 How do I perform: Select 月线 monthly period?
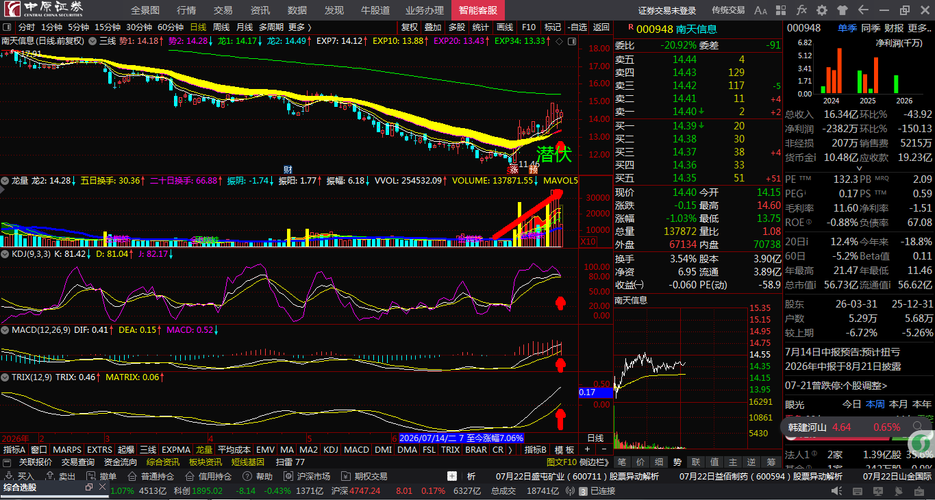click(244, 27)
